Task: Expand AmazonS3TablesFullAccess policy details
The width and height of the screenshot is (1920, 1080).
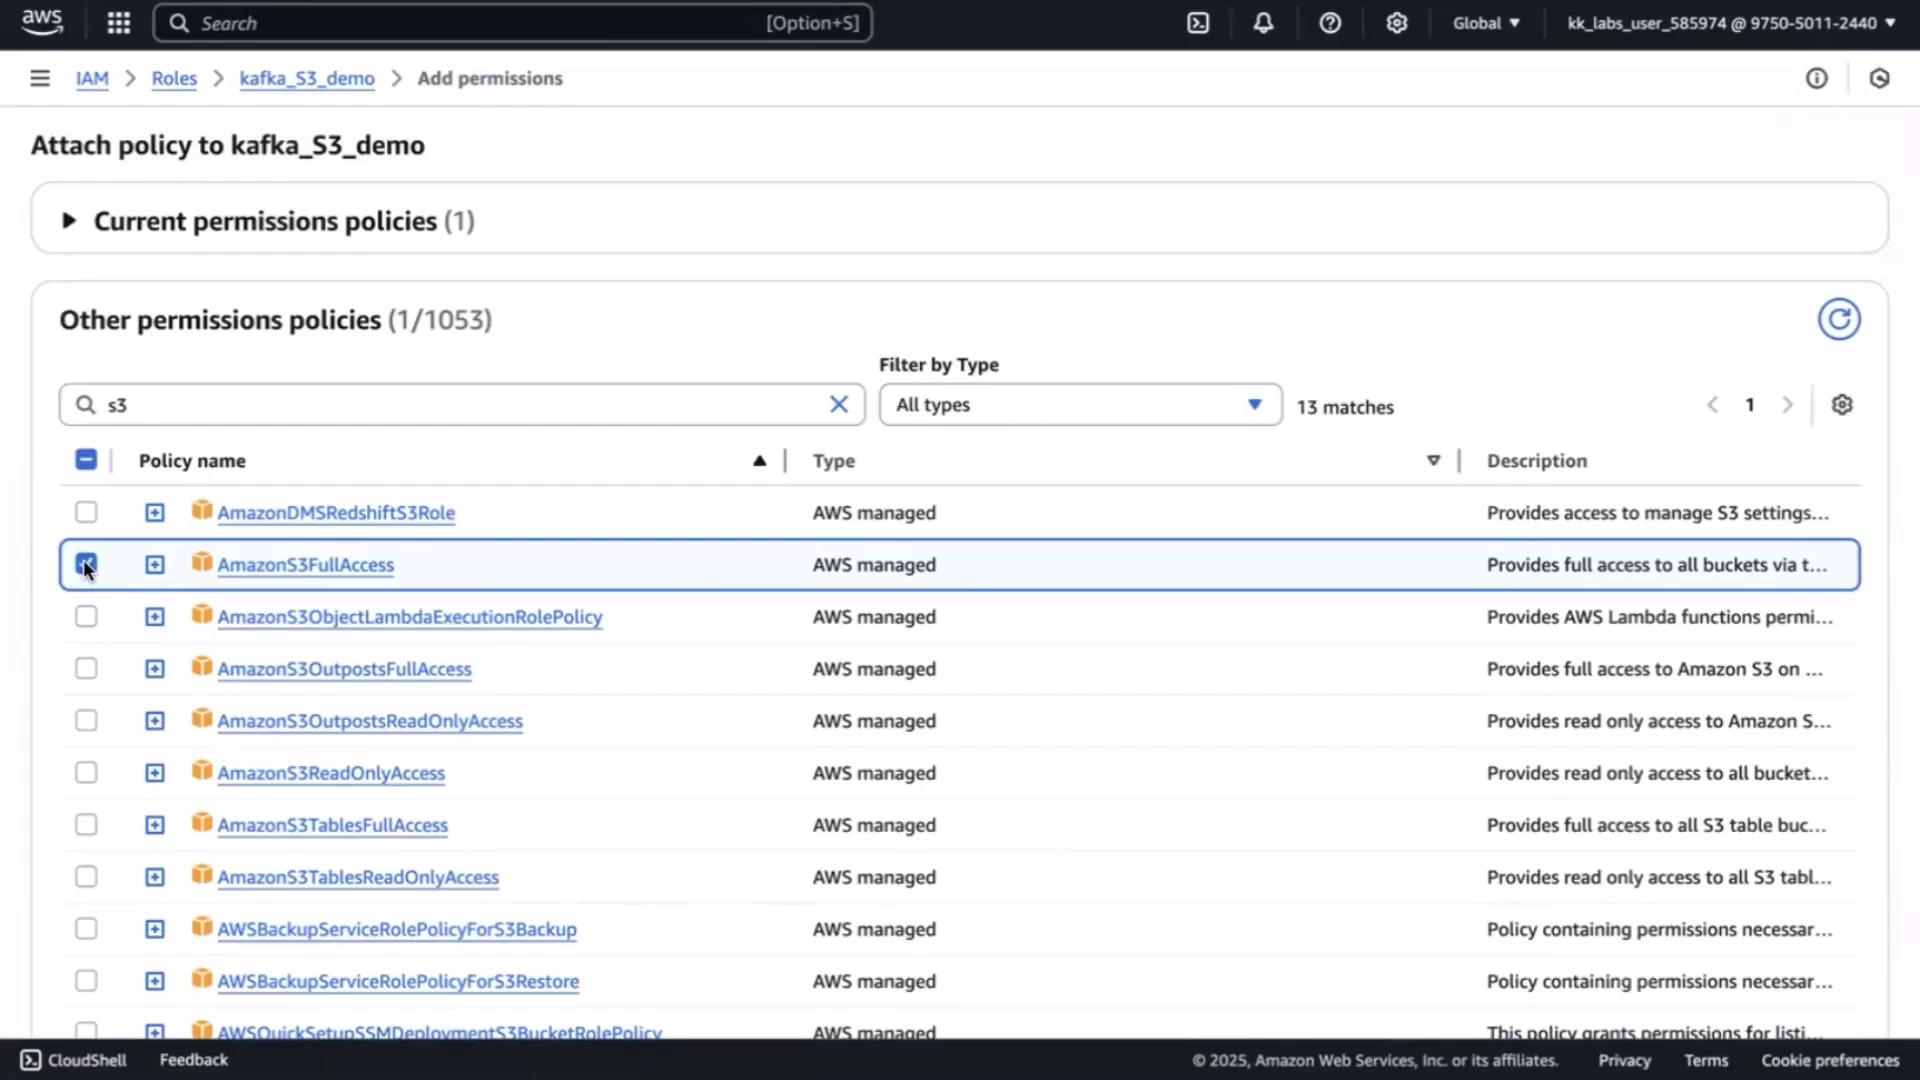Action: pyautogui.click(x=155, y=825)
